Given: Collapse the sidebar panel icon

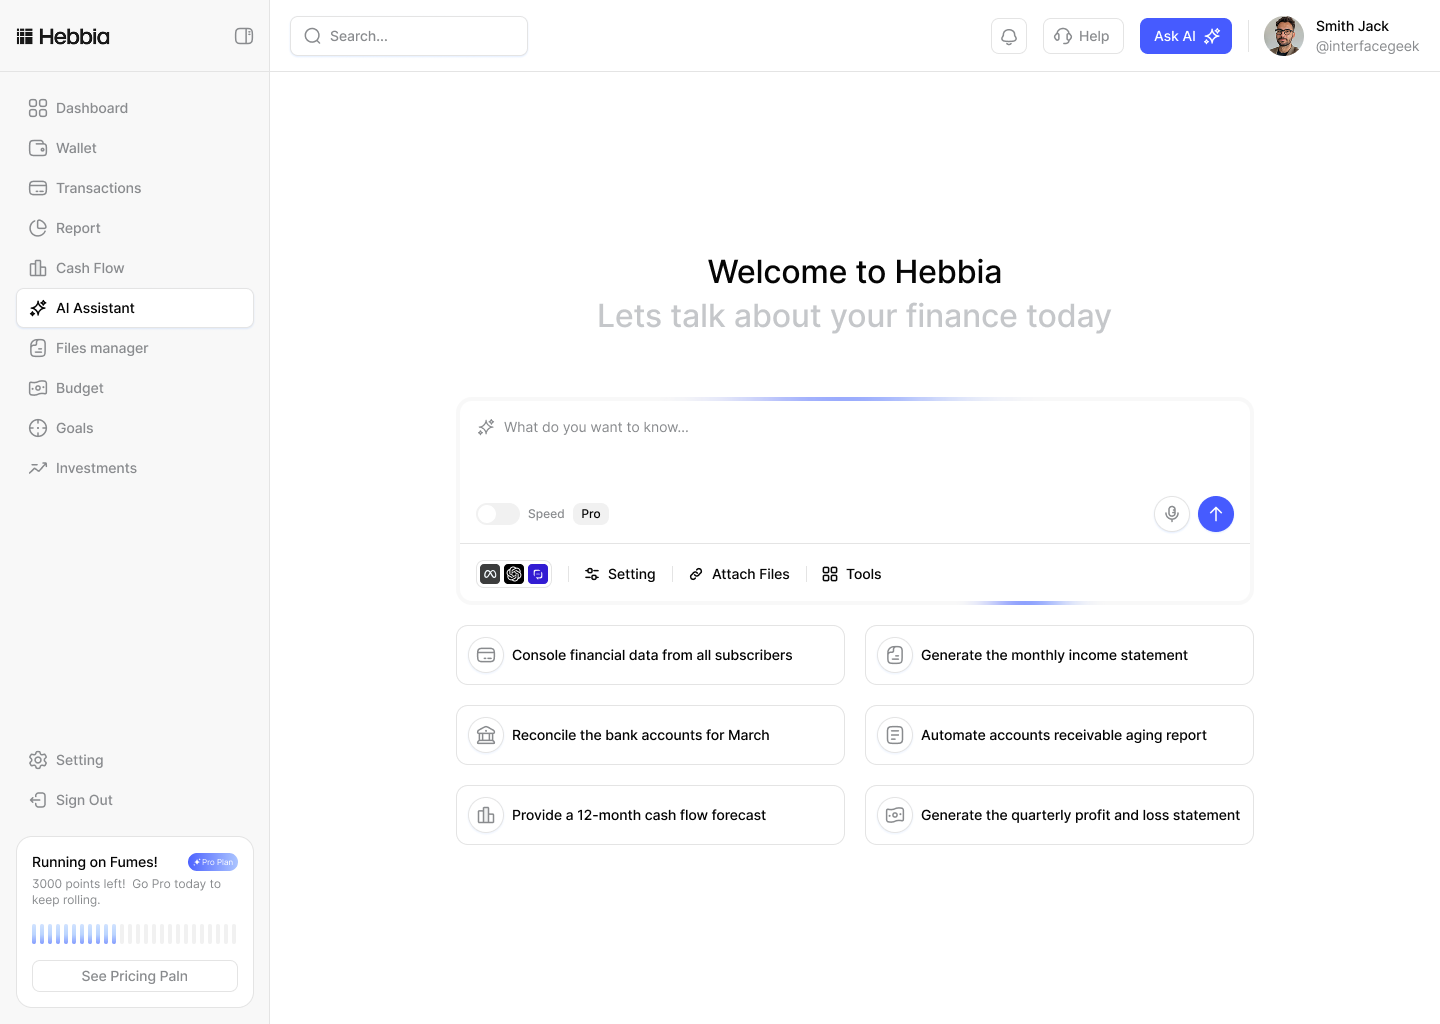Looking at the screenshot, I should click(244, 36).
